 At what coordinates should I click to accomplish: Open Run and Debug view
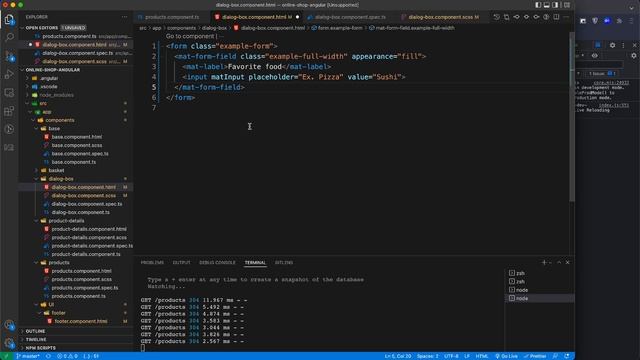click(x=9, y=74)
